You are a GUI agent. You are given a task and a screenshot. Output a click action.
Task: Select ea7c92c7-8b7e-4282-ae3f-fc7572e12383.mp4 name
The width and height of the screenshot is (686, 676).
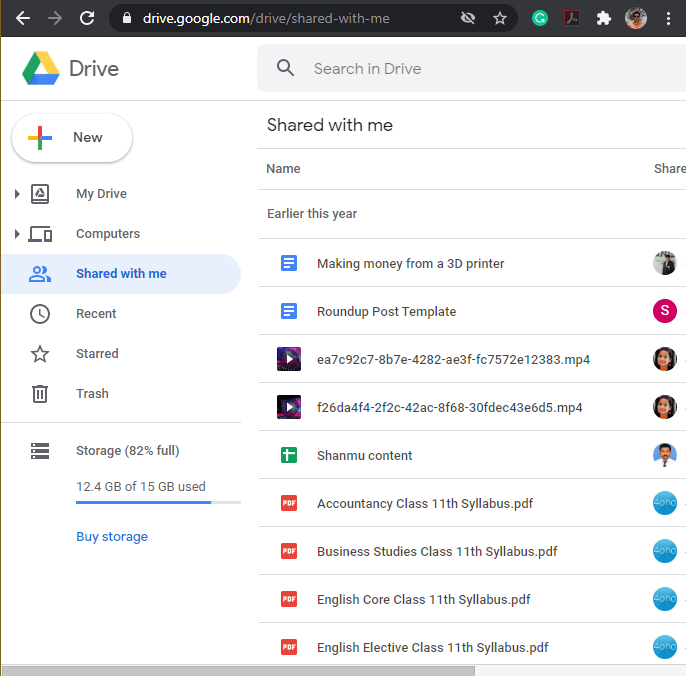tap(453, 360)
